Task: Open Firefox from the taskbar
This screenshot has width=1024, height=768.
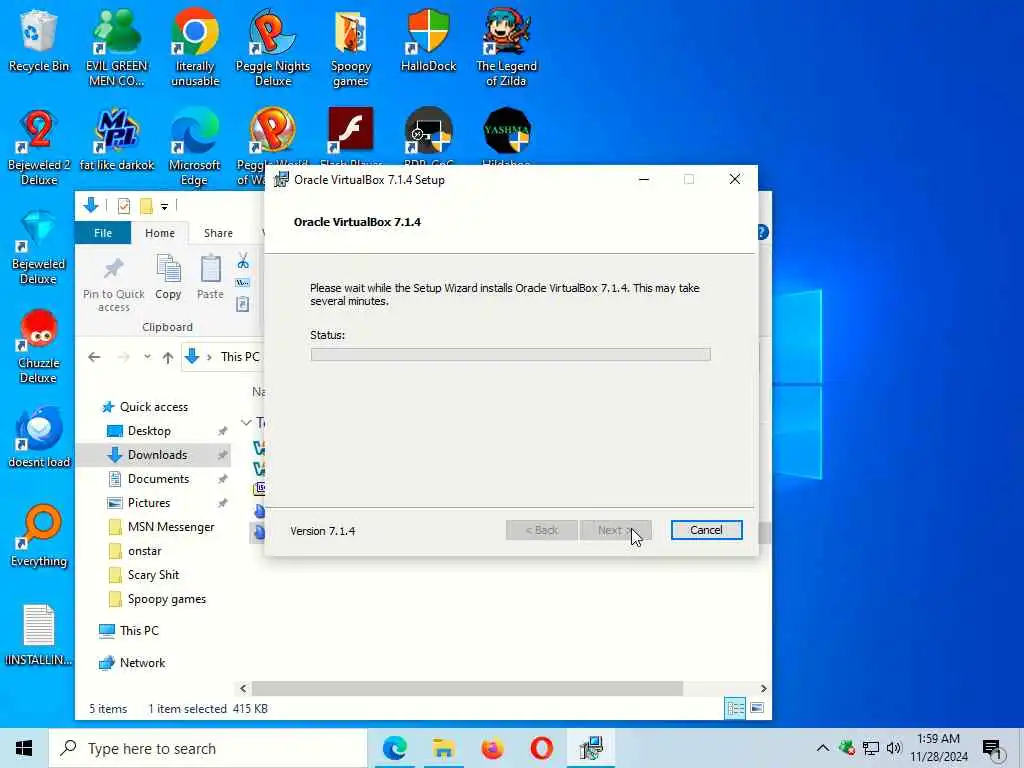Action: click(x=492, y=748)
